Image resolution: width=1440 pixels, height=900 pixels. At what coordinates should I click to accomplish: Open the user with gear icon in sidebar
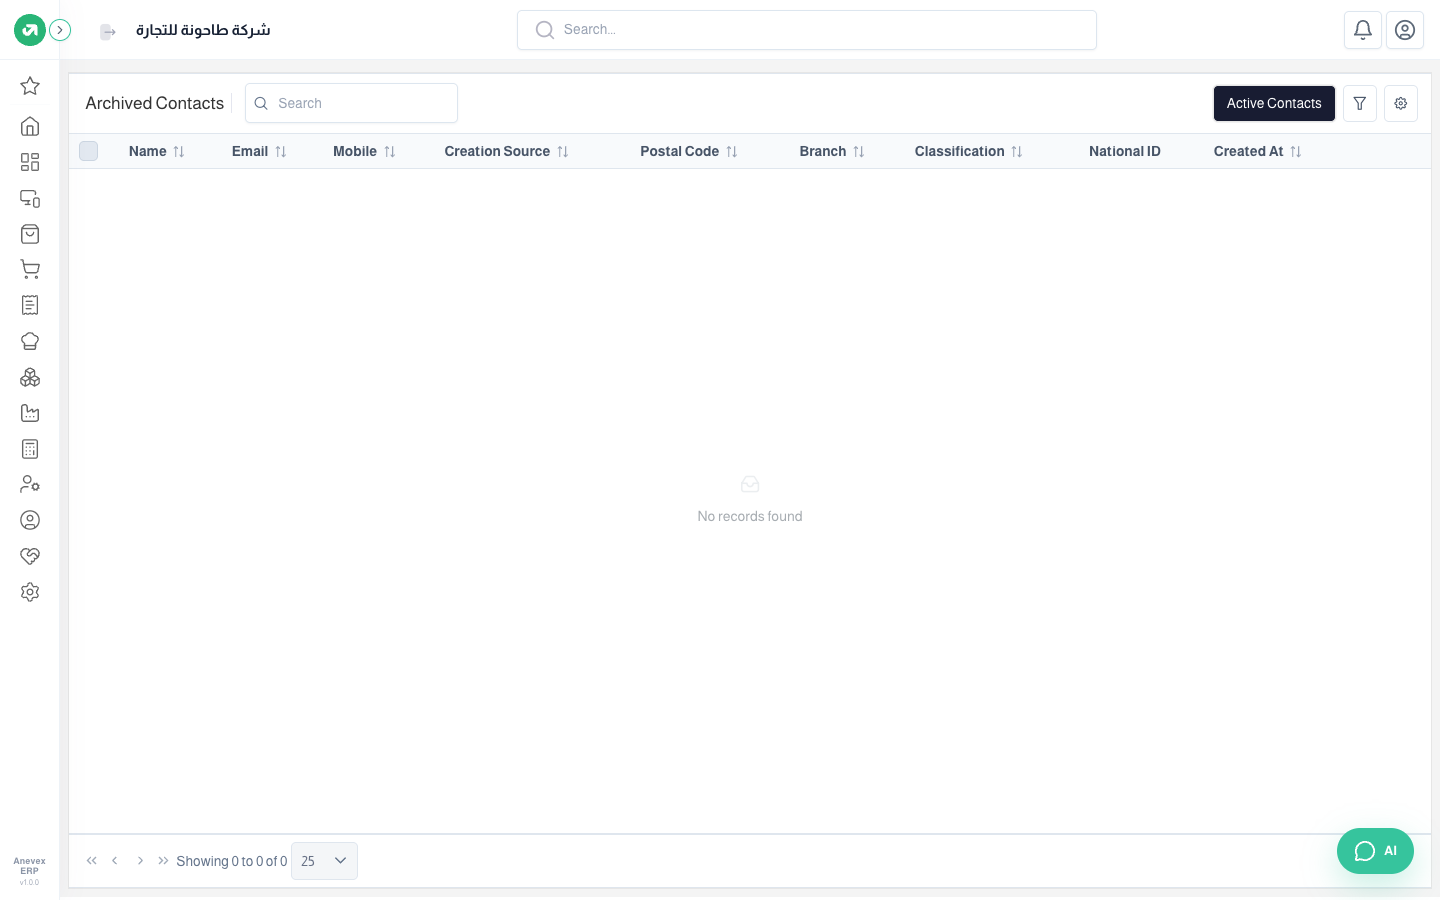click(x=30, y=484)
